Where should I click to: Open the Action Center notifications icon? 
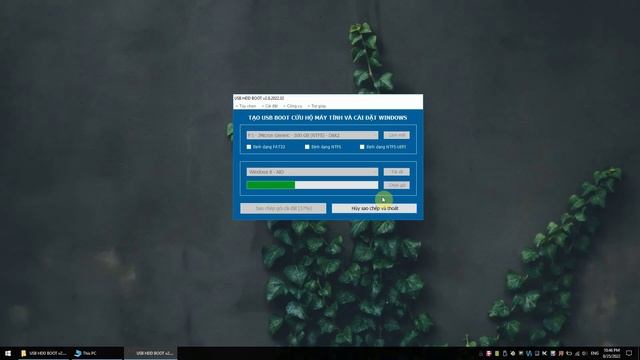629,353
